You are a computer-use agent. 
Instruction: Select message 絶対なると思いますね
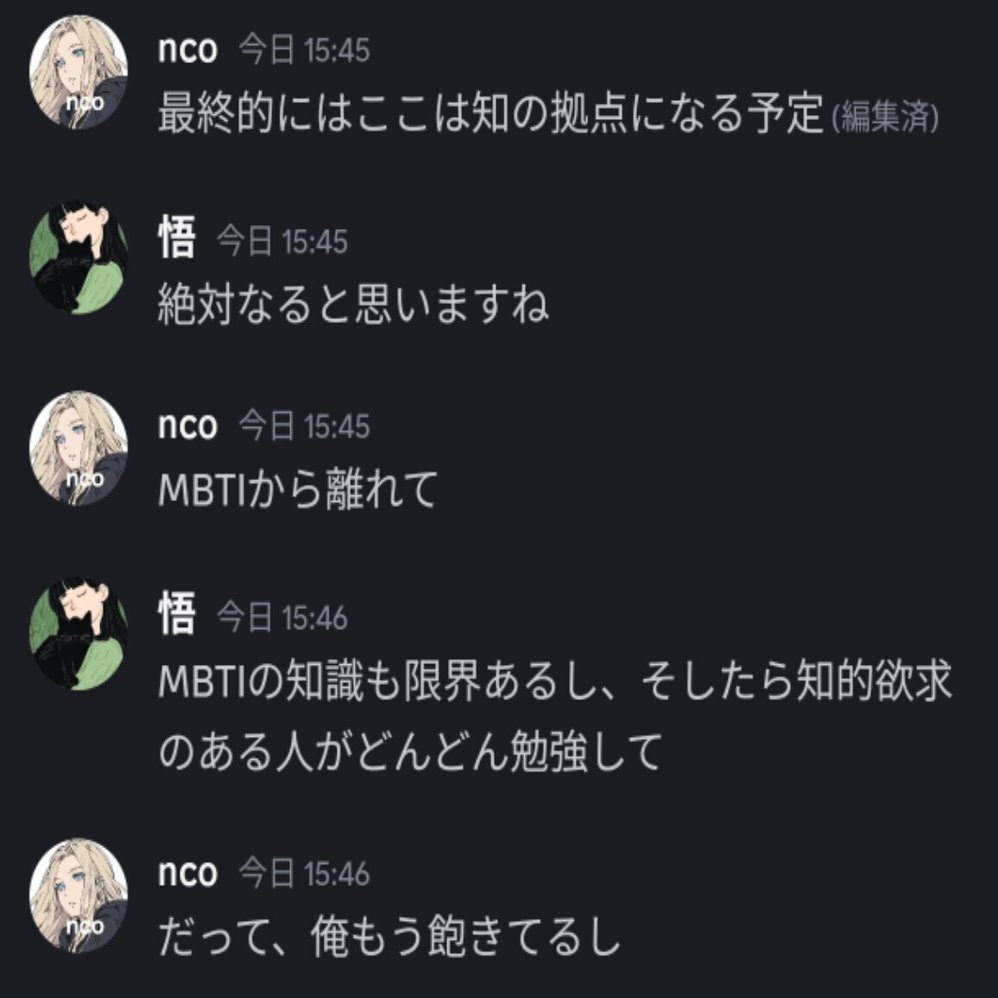tap(353, 304)
